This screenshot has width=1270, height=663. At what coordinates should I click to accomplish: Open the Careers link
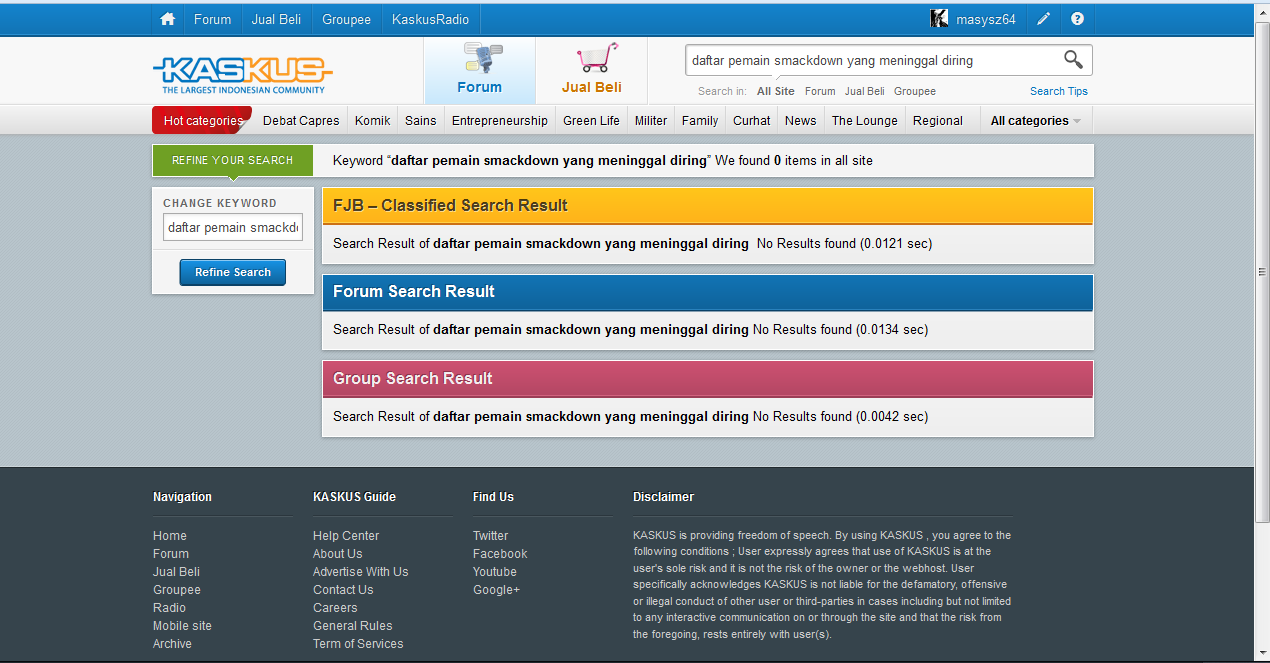click(x=335, y=608)
